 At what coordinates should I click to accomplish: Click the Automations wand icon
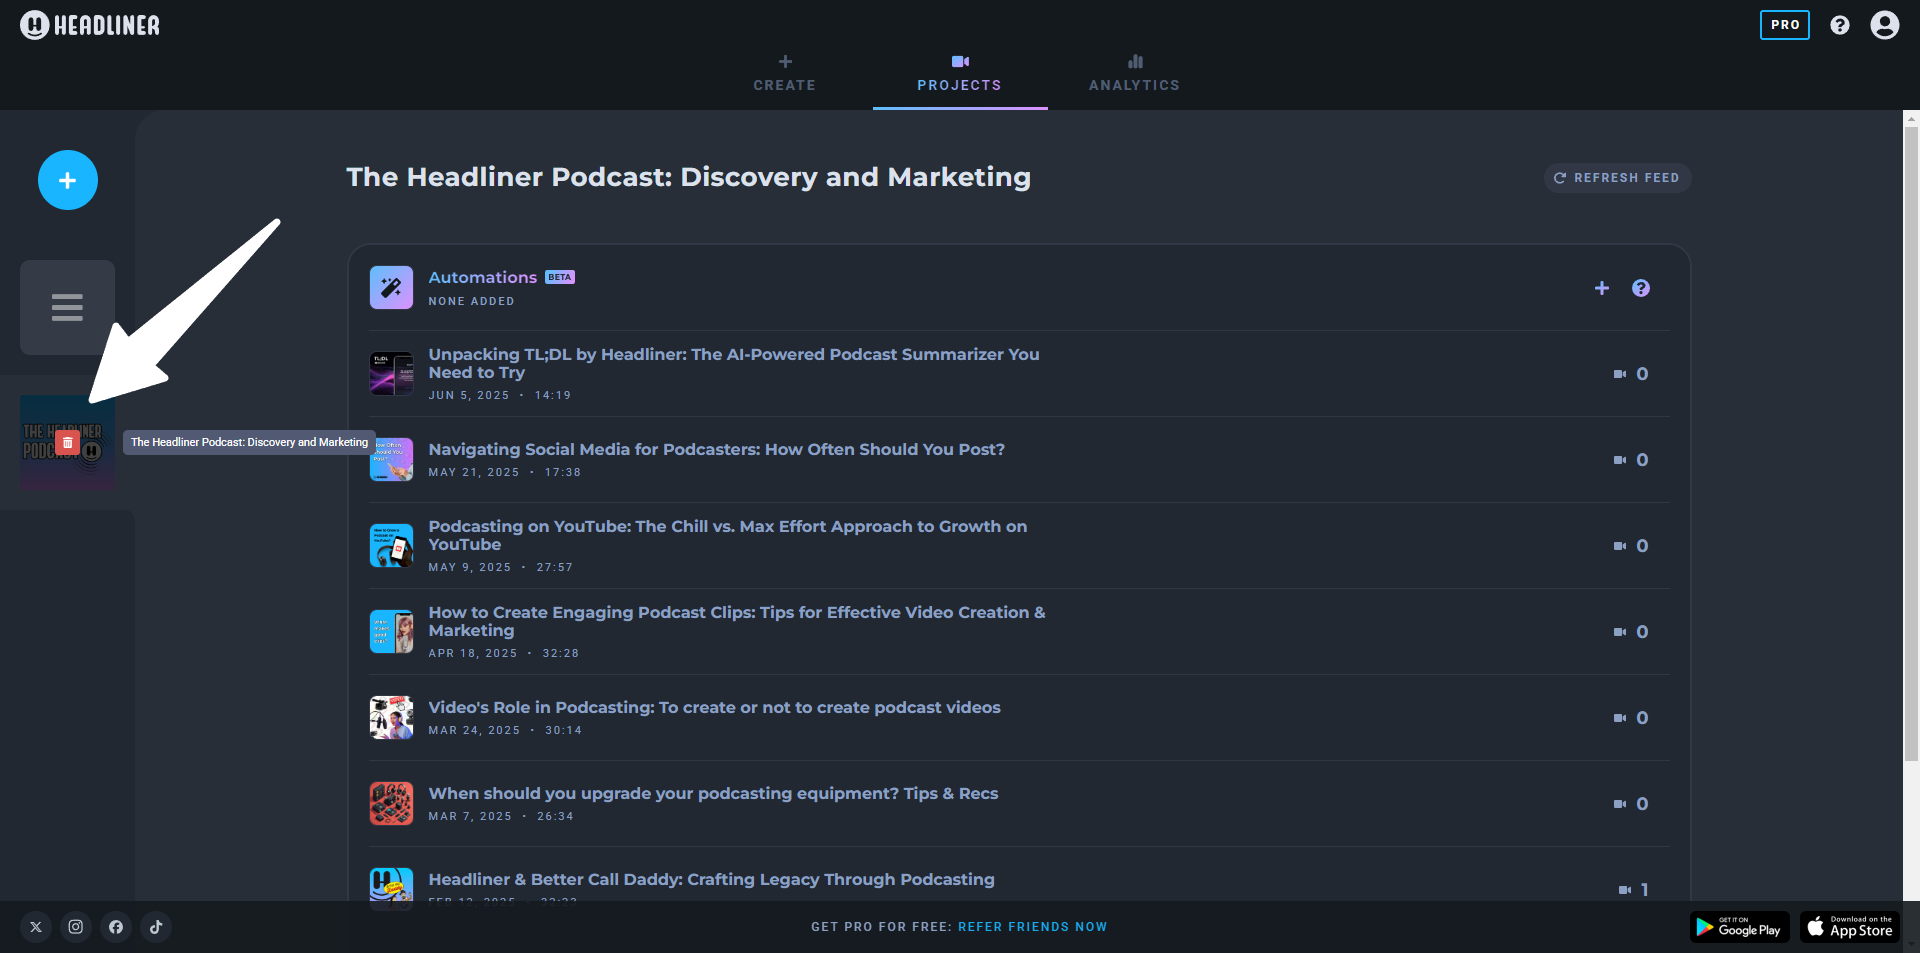tap(391, 288)
